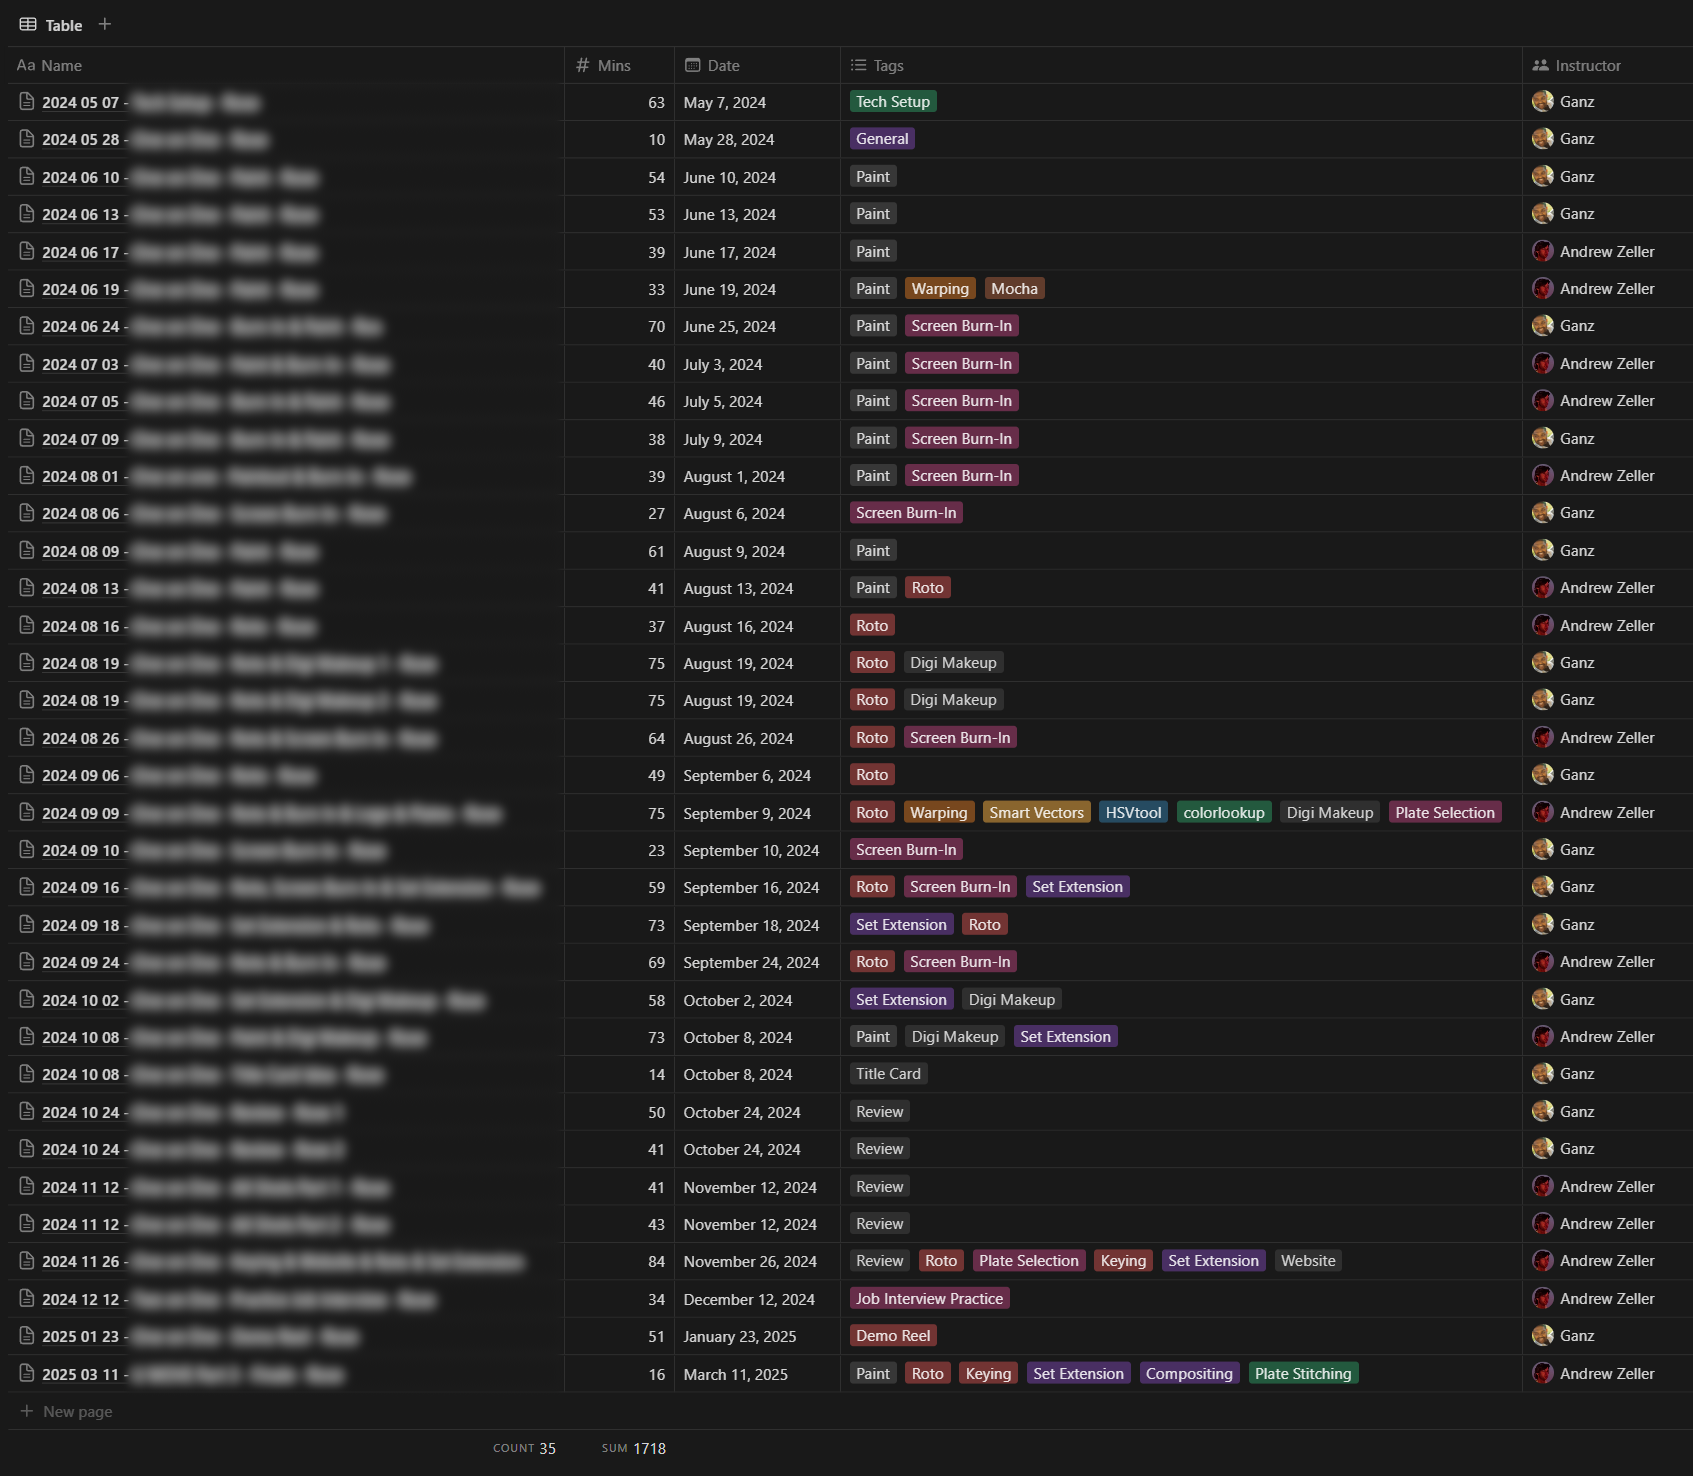
Task: Open the Name column header menu
Action: (61, 66)
